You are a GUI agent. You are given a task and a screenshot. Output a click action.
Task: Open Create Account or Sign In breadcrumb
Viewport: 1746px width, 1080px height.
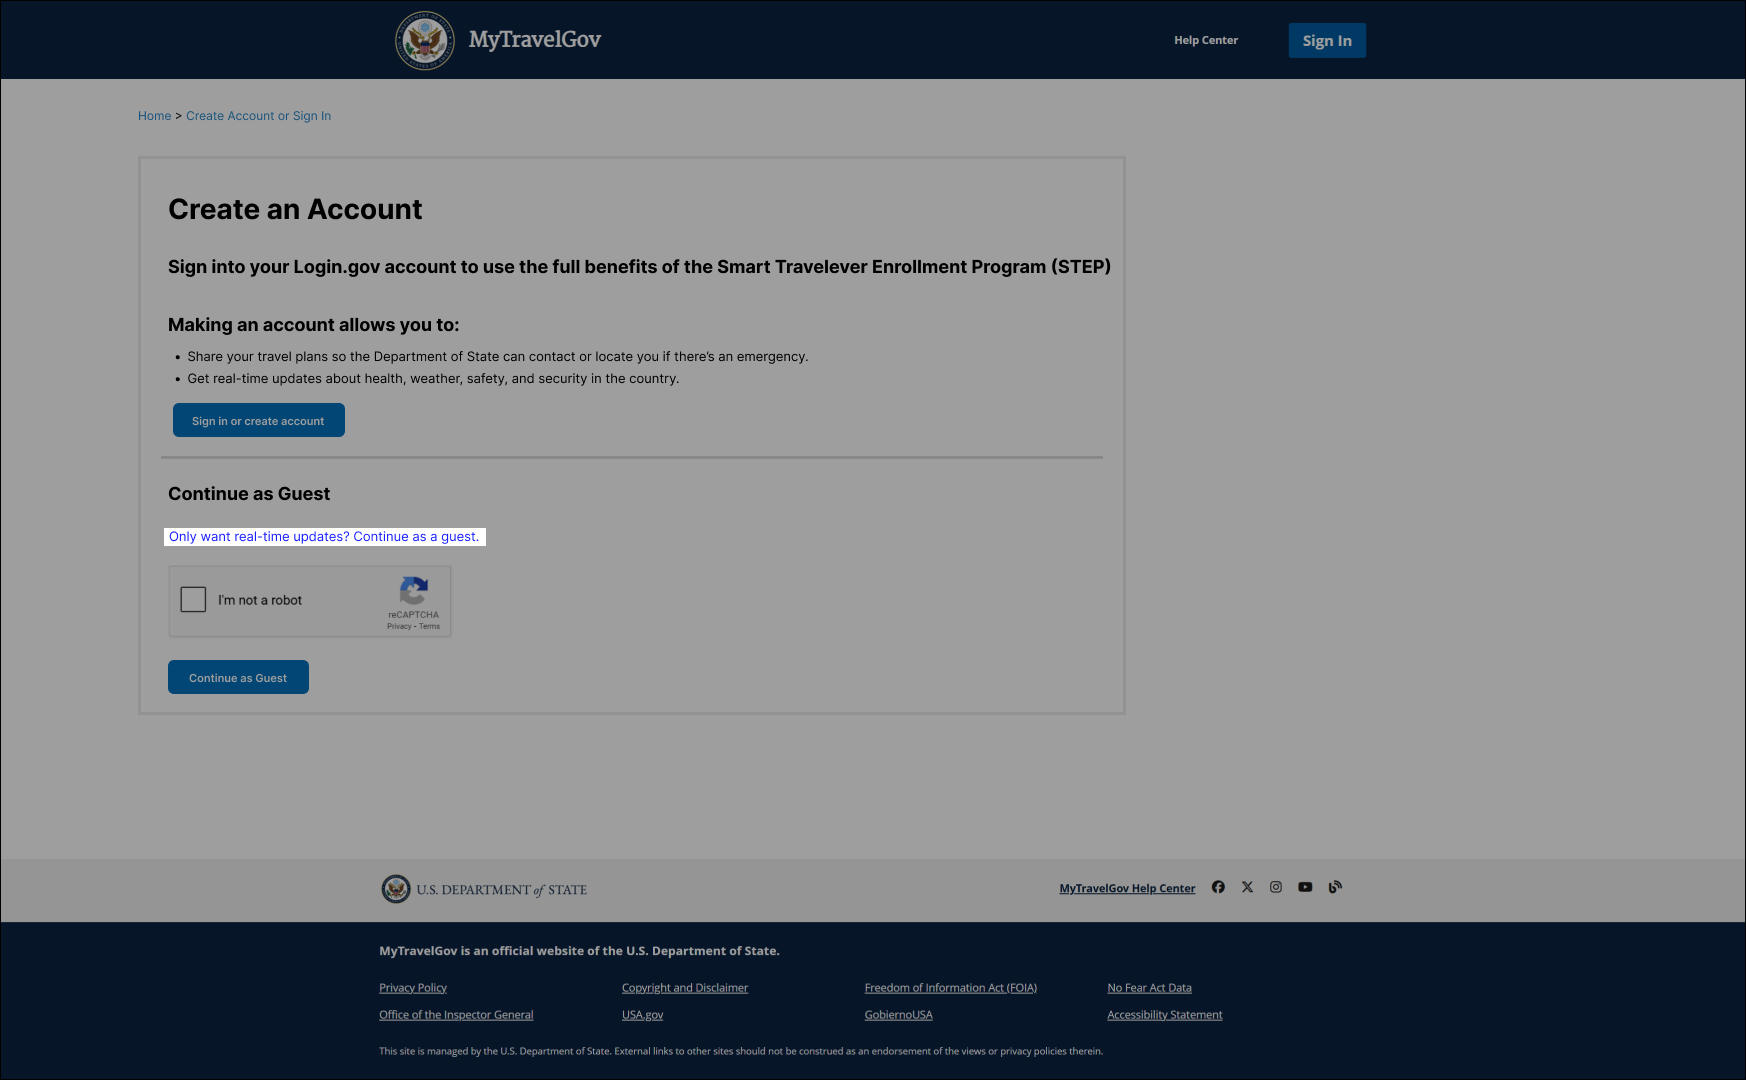[258, 116]
